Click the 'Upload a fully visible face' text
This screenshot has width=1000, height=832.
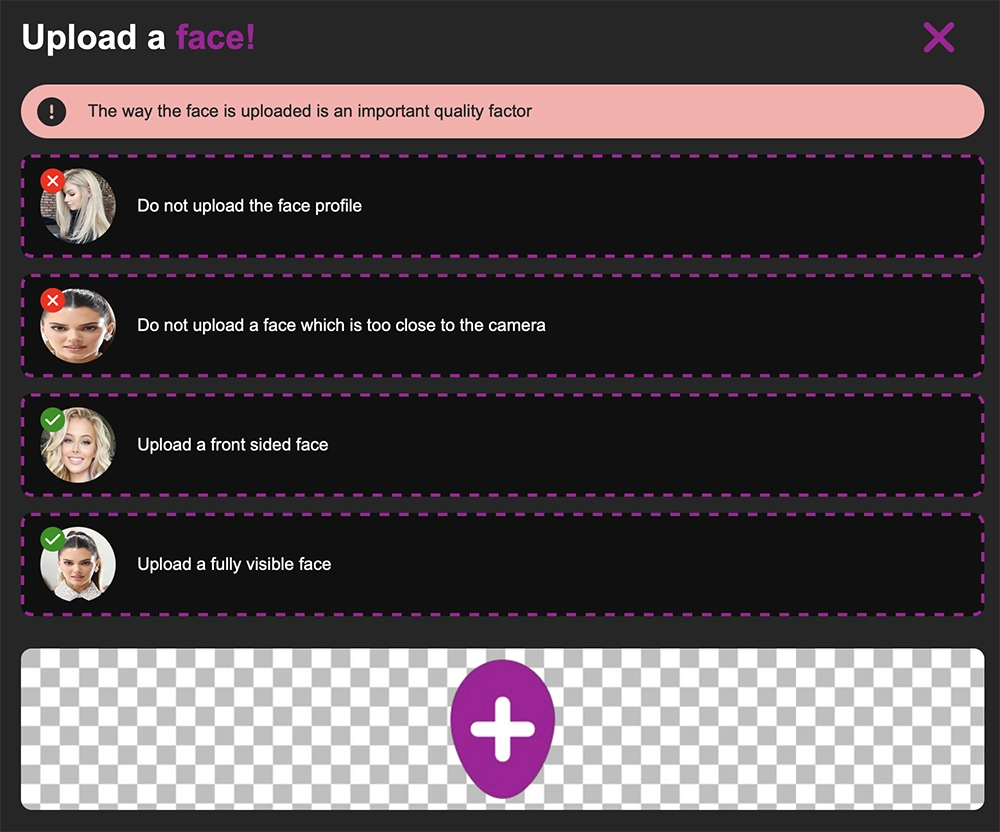point(234,564)
